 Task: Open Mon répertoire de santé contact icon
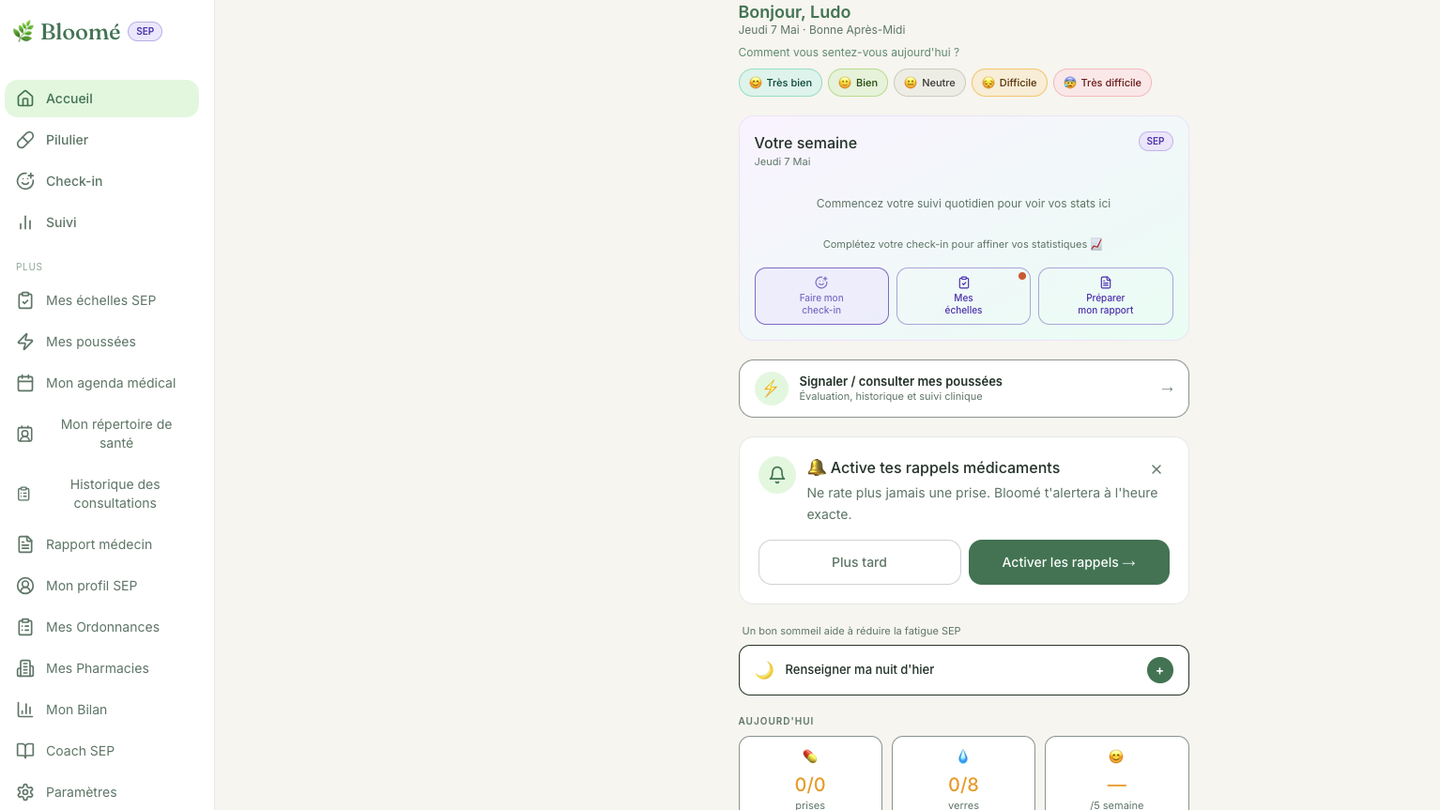click(25, 434)
